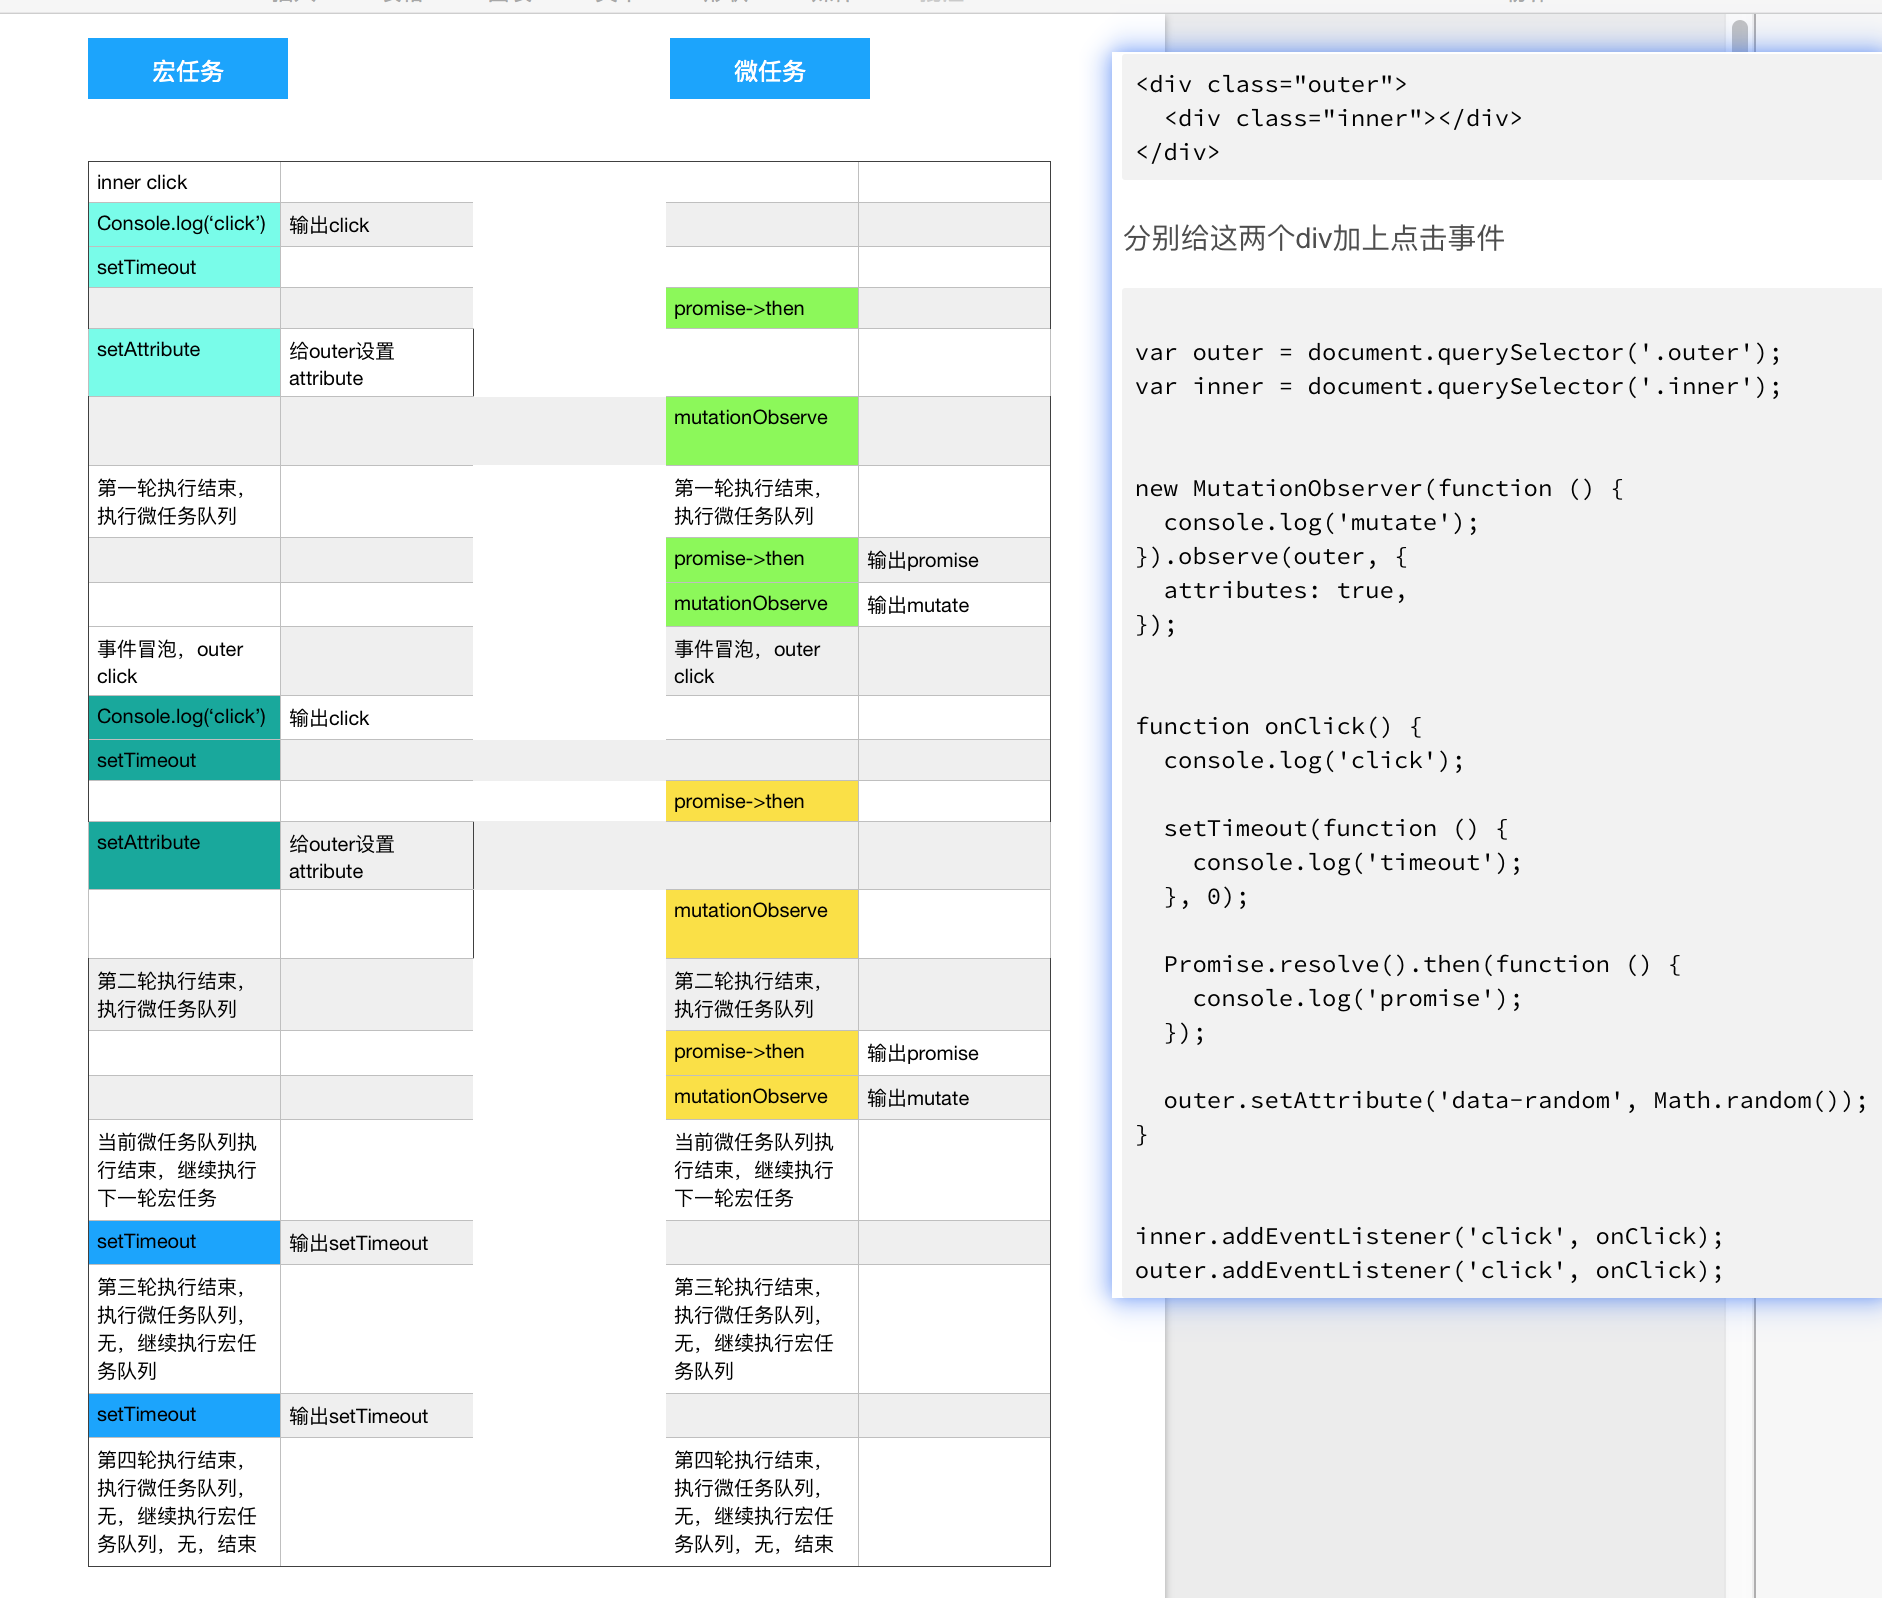Click the outer.addEventListener('click', onClick) line

coord(1429,1271)
